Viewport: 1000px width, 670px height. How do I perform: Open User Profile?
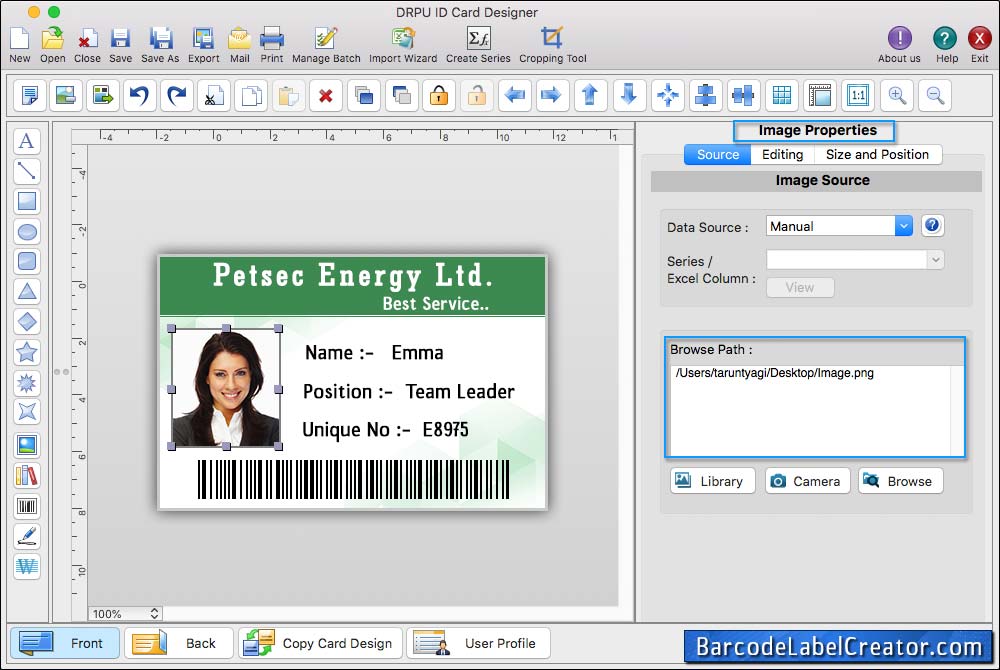pos(478,643)
